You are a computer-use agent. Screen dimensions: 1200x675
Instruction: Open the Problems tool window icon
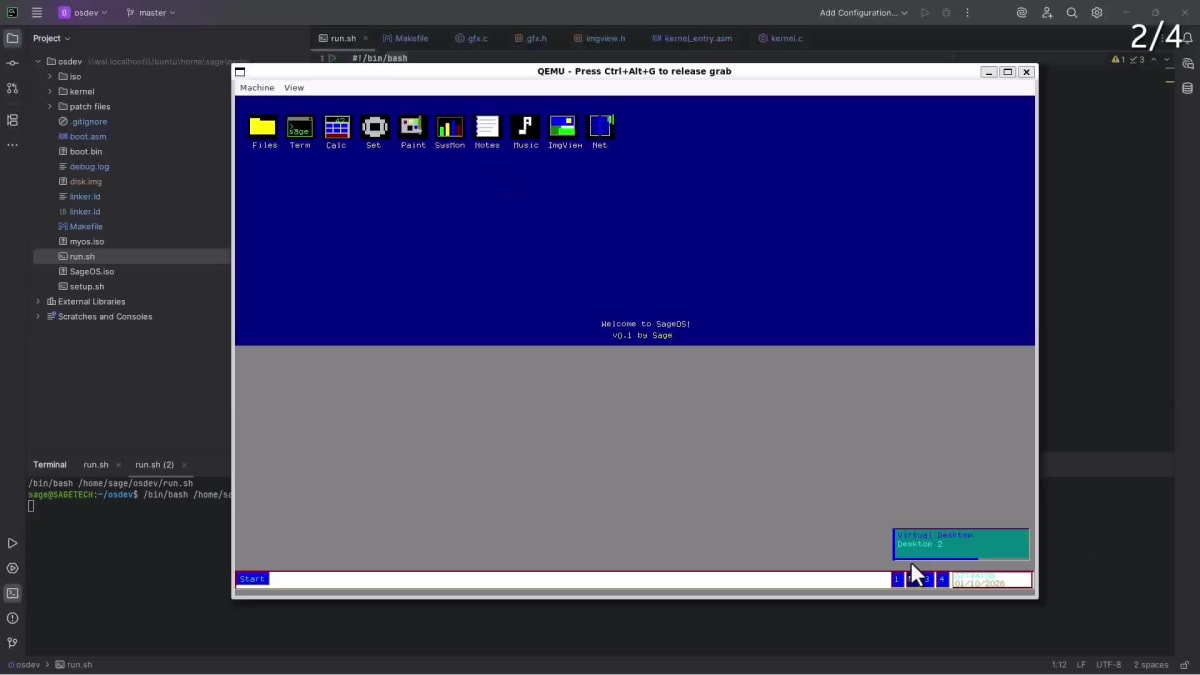(x=12, y=618)
